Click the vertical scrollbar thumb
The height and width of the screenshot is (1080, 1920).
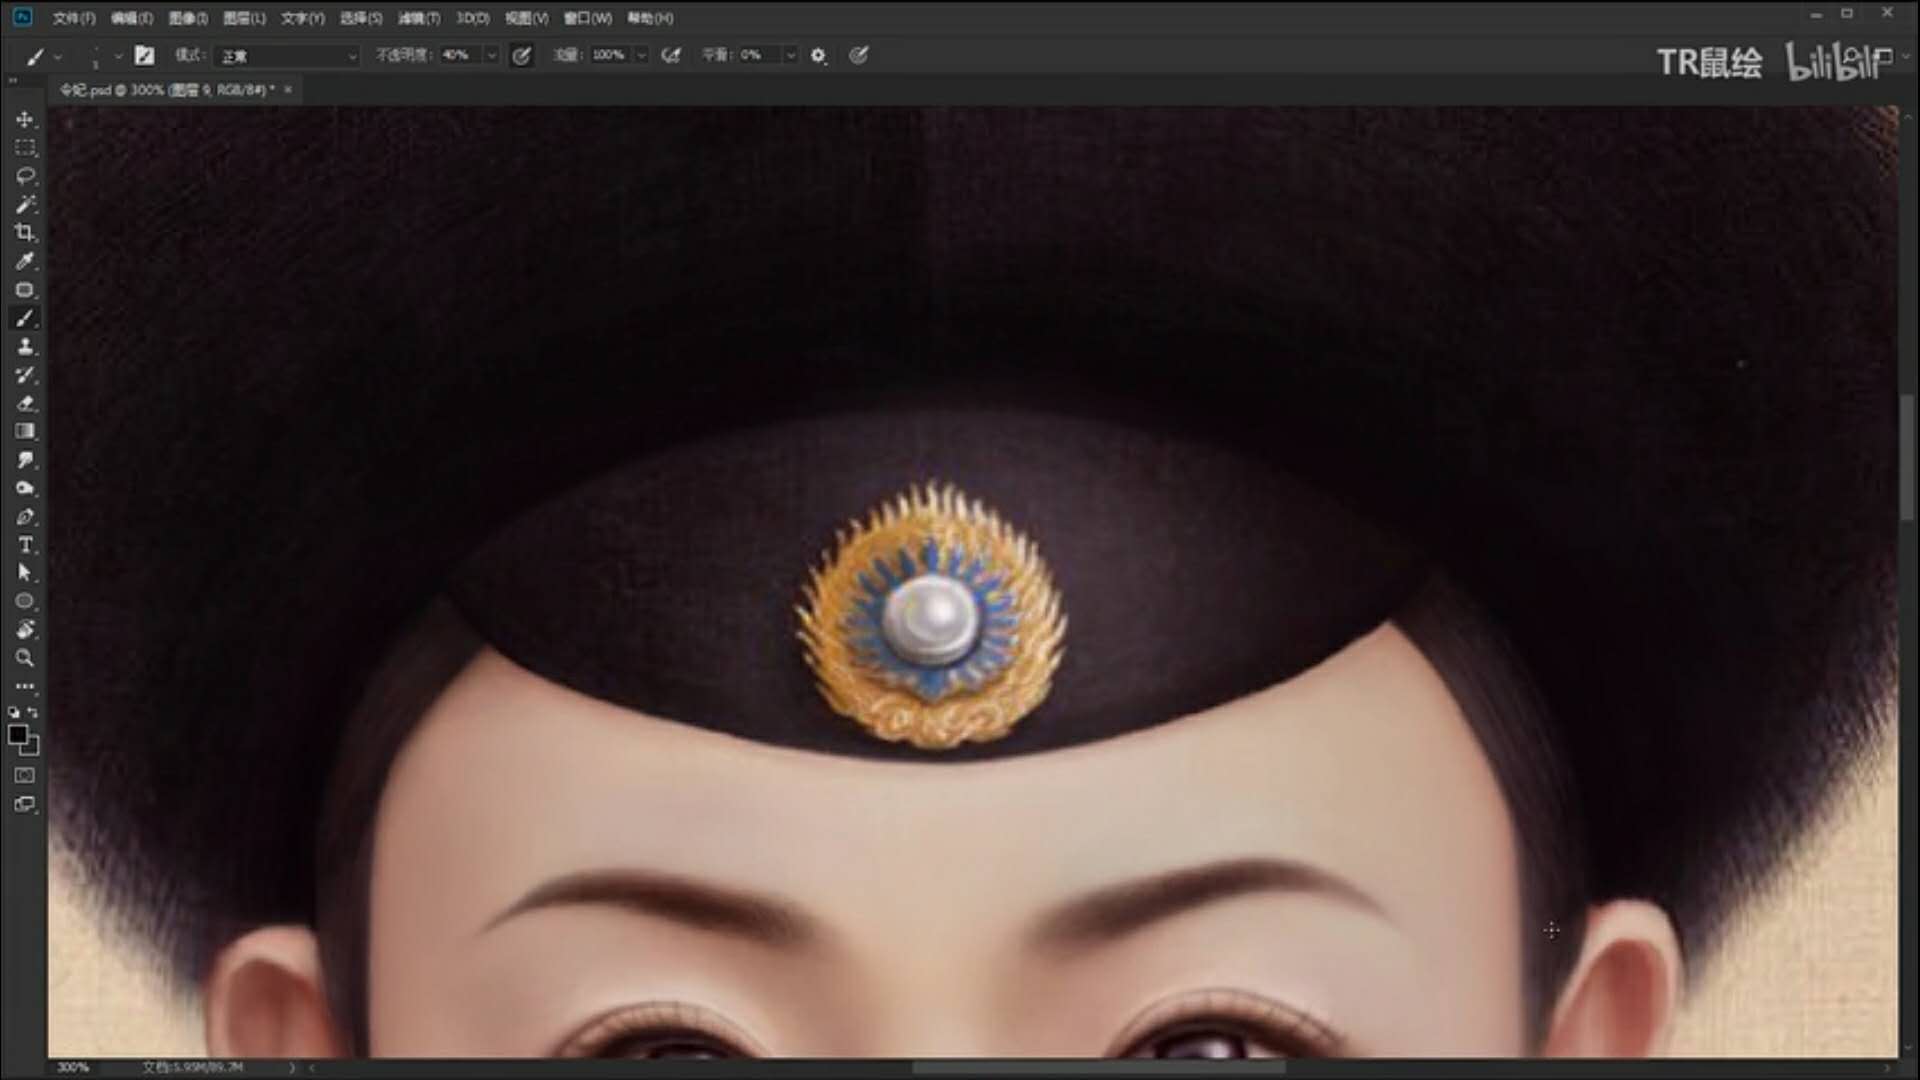coord(1906,458)
